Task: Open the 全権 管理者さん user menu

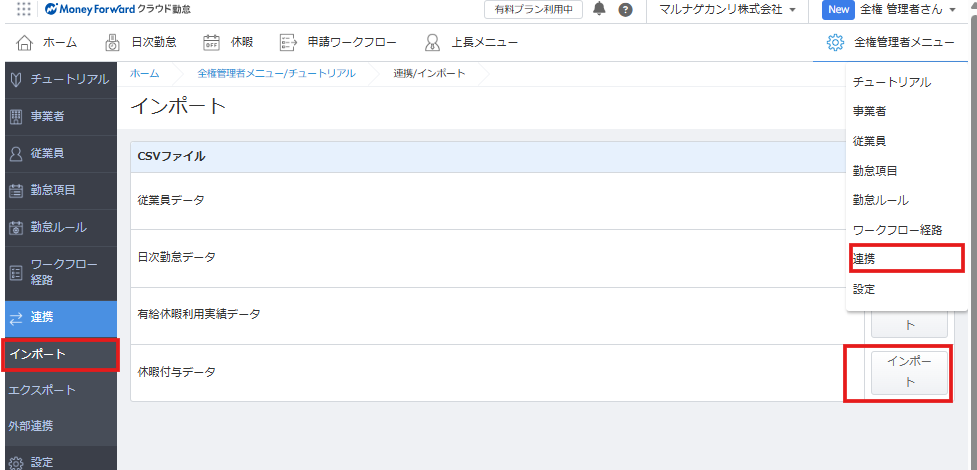Action: [x=905, y=10]
